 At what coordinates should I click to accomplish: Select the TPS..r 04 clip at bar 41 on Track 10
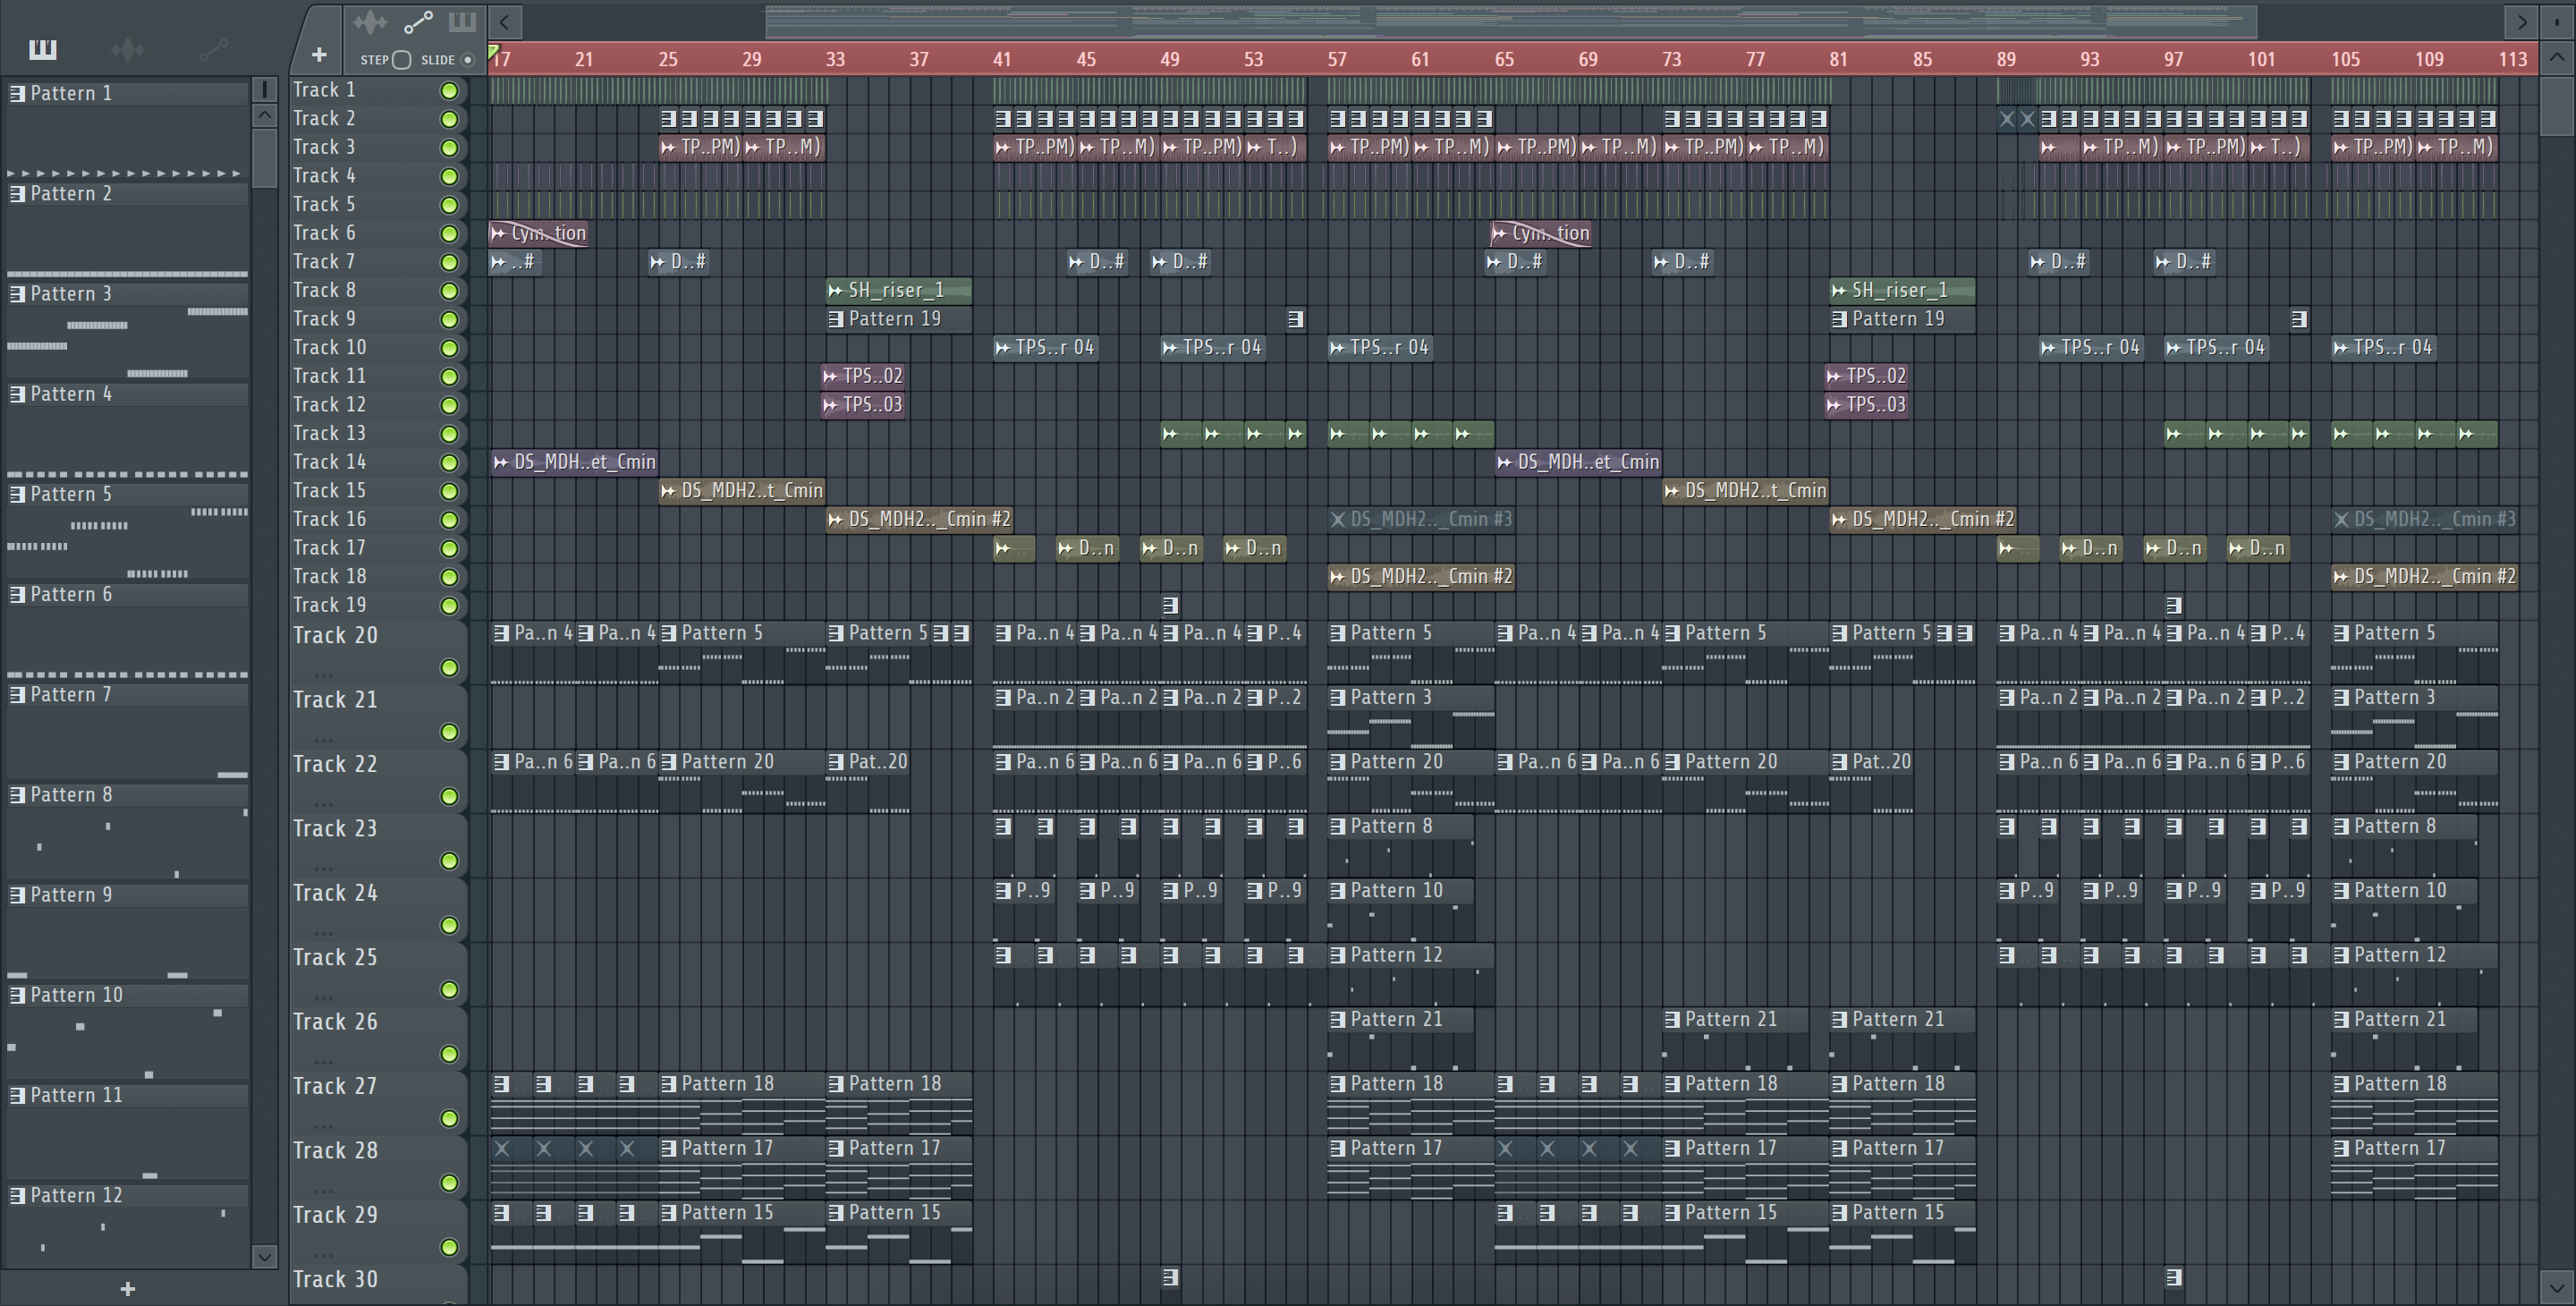pos(1046,347)
